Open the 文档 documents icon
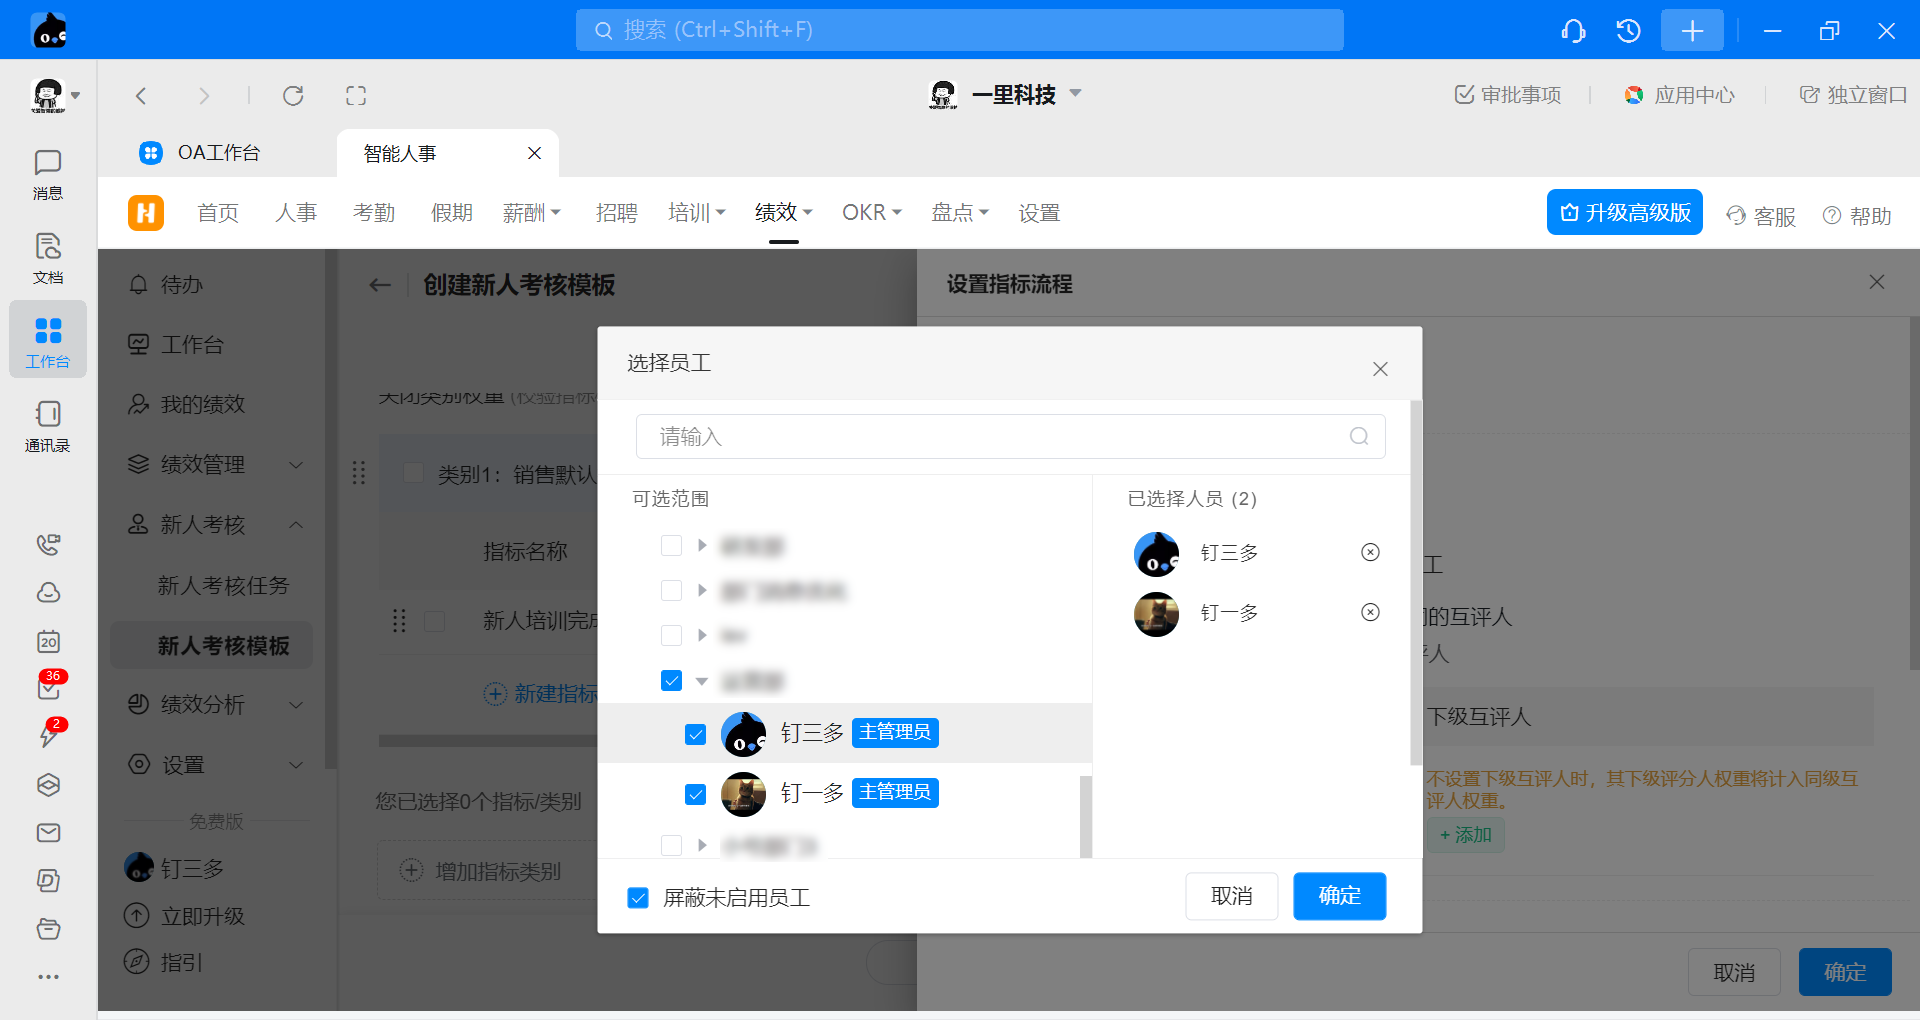The width and height of the screenshot is (1920, 1020). point(47,258)
